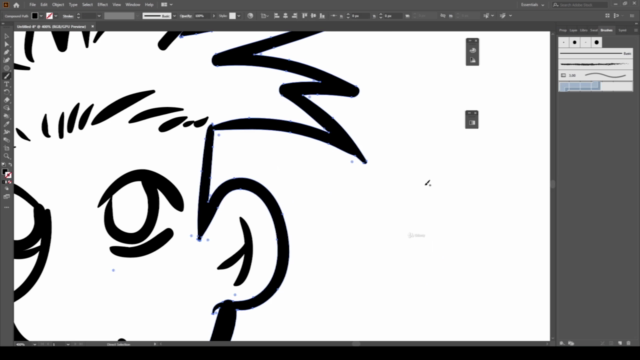
Task: Click the Stroke label link
Action: coord(68,16)
